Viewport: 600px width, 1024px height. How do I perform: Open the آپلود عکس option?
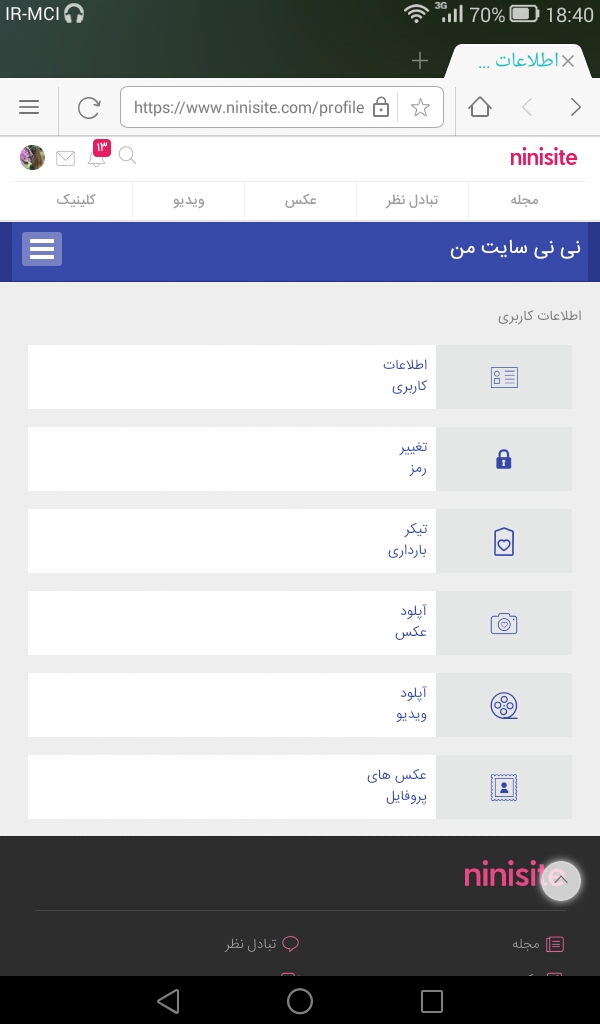[x=300, y=623]
